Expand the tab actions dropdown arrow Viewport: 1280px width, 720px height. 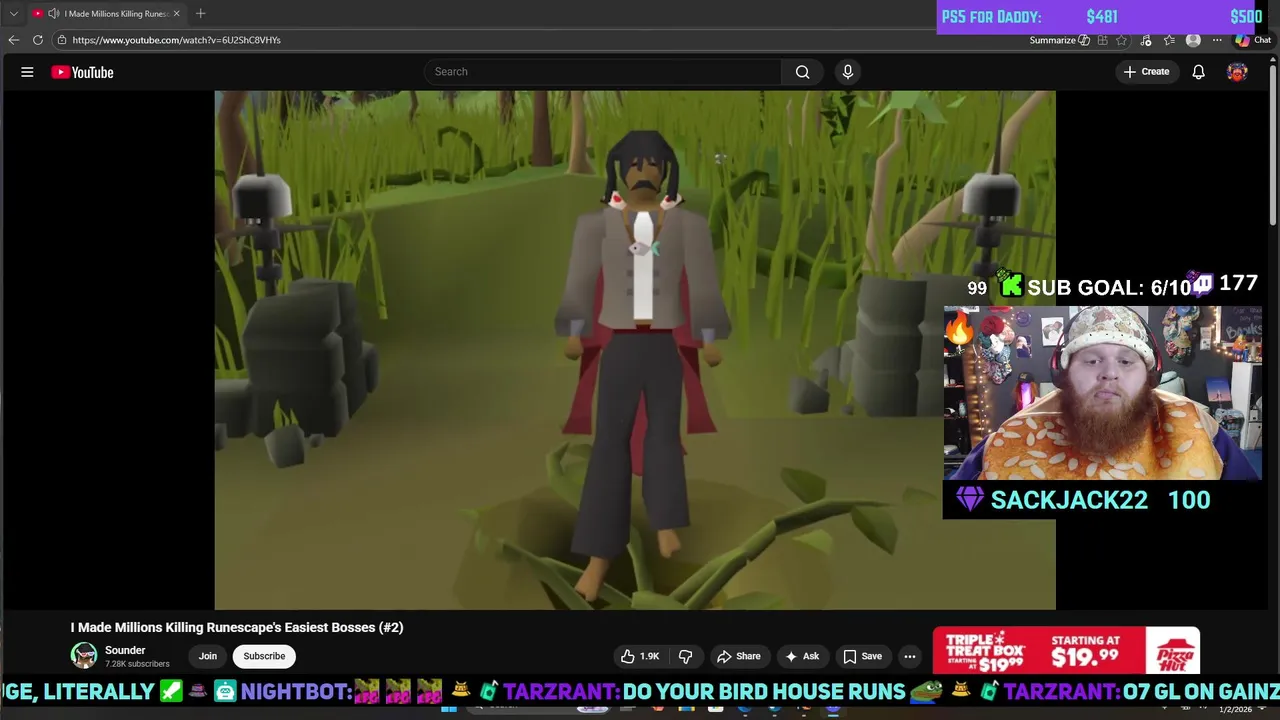(13, 14)
